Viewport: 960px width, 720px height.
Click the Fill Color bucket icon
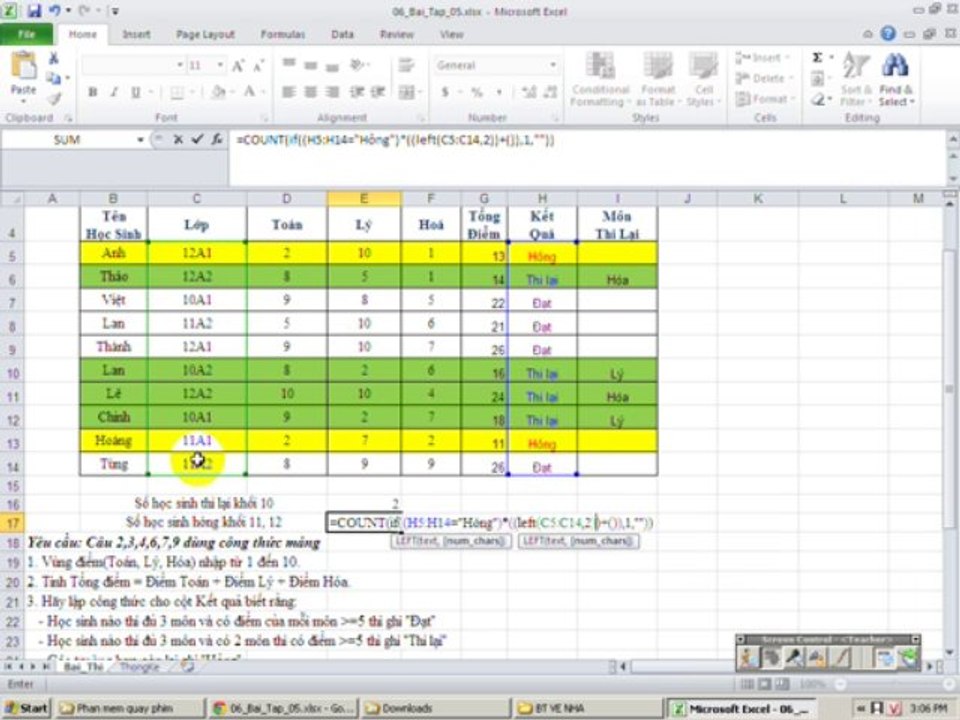pos(217,92)
